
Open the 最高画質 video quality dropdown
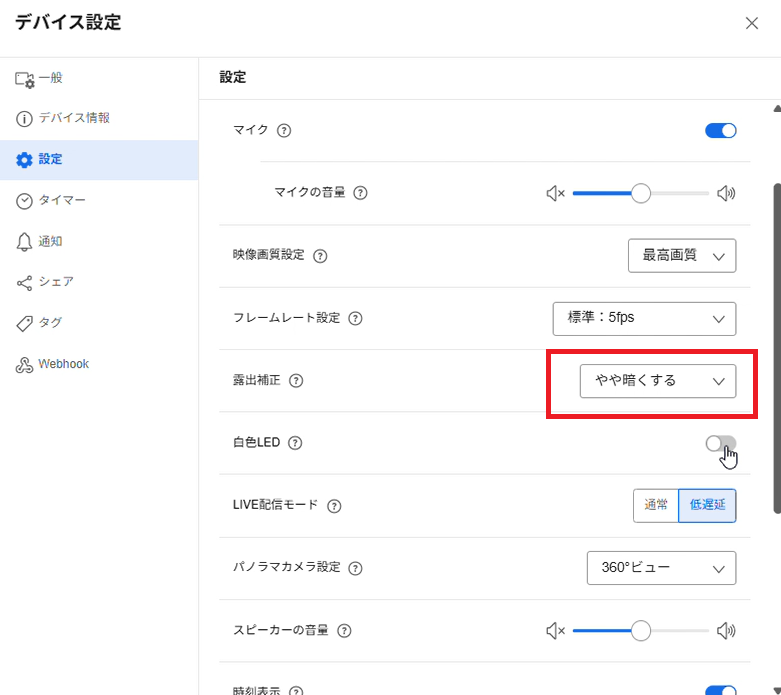[682, 256]
